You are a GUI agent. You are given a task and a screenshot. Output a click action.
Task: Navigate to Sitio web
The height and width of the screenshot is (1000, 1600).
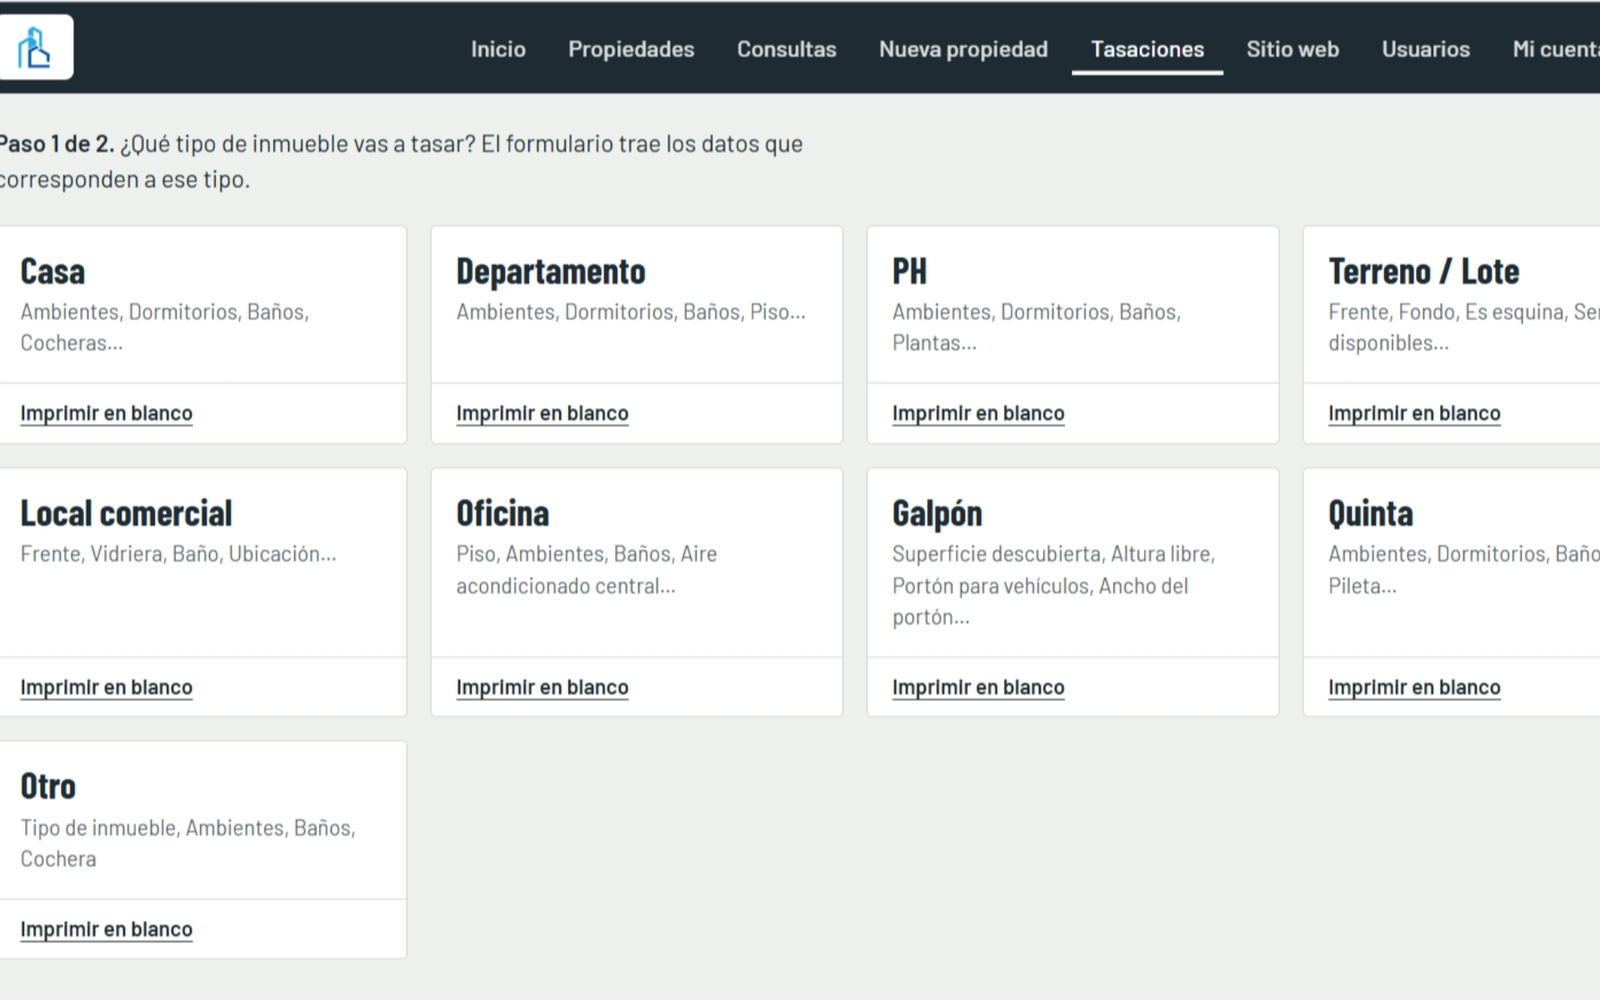click(x=1292, y=49)
